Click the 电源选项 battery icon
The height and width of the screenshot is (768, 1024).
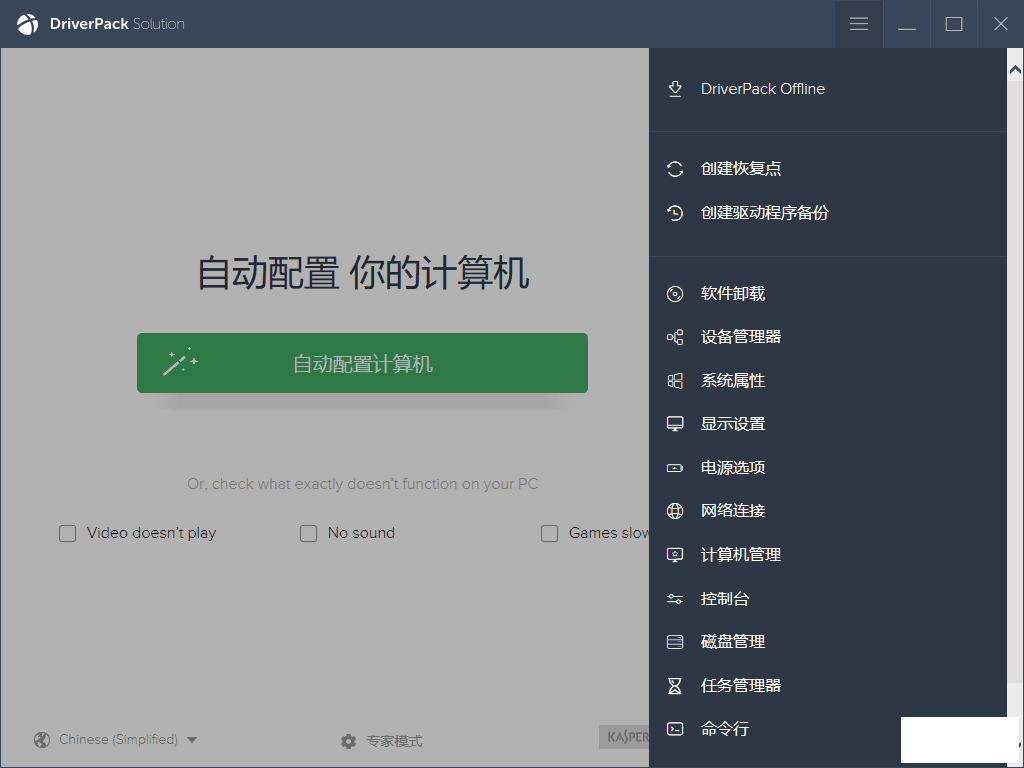[x=675, y=468]
